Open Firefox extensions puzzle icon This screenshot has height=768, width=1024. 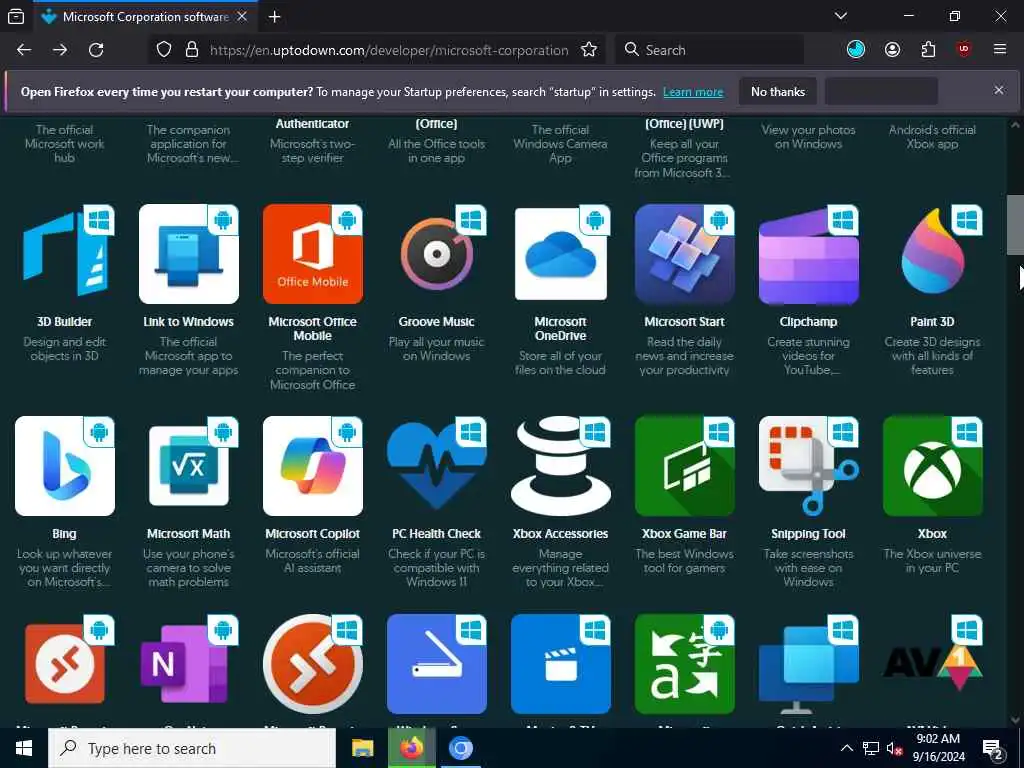tap(928, 50)
